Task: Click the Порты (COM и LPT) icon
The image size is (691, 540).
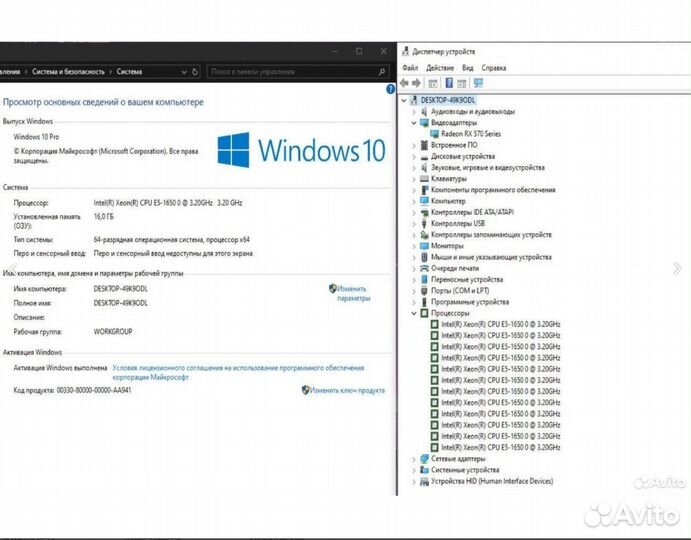Action: pyautogui.click(x=424, y=290)
